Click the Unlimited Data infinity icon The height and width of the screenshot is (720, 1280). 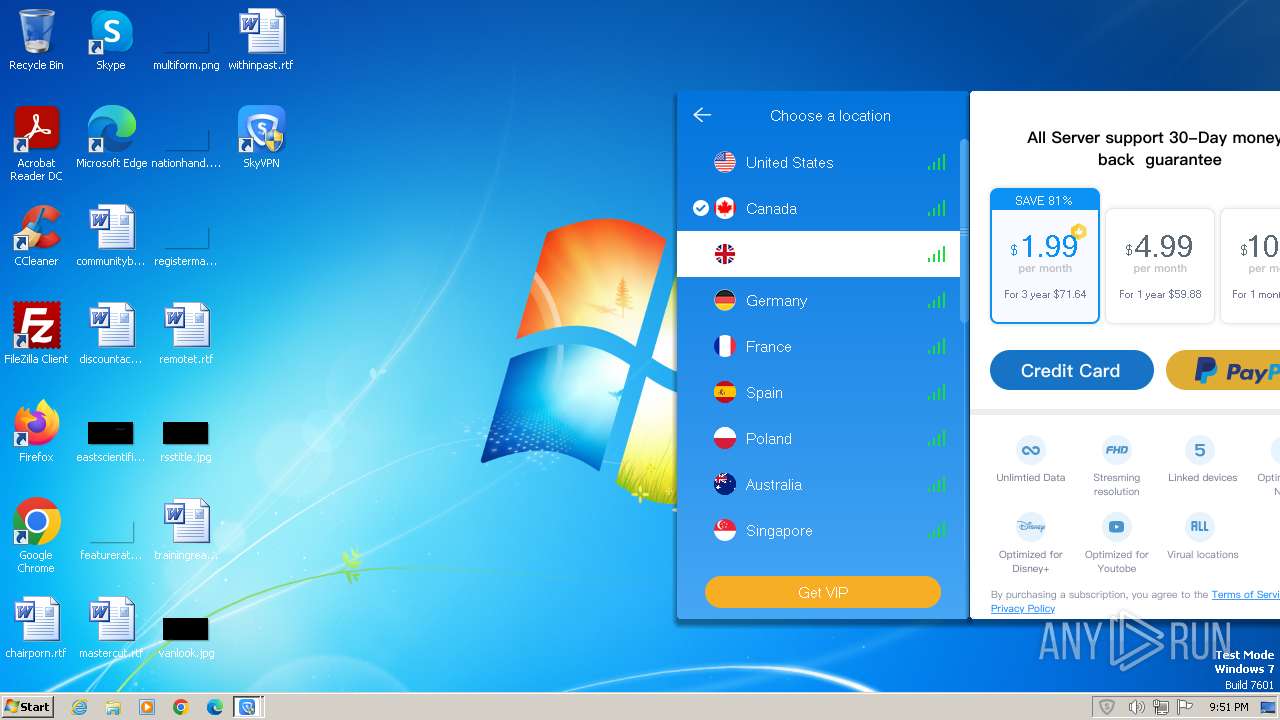point(1030,449)
